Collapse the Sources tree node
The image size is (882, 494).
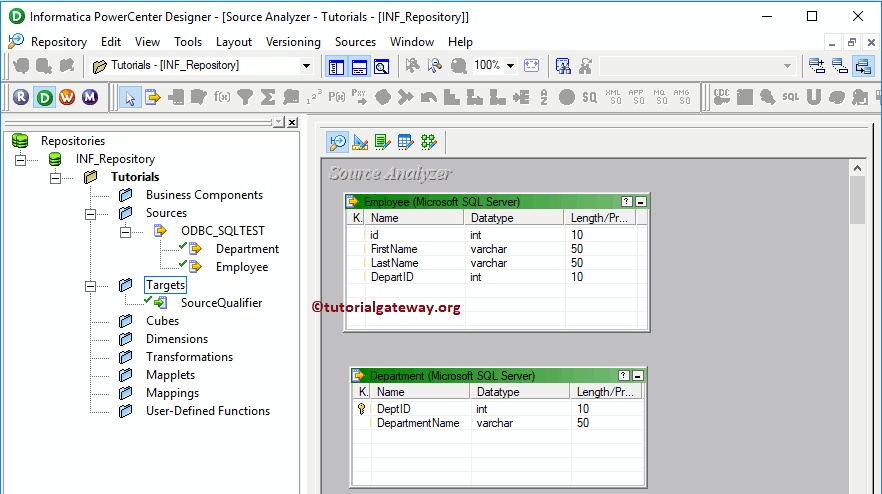[x=90, y=214]
